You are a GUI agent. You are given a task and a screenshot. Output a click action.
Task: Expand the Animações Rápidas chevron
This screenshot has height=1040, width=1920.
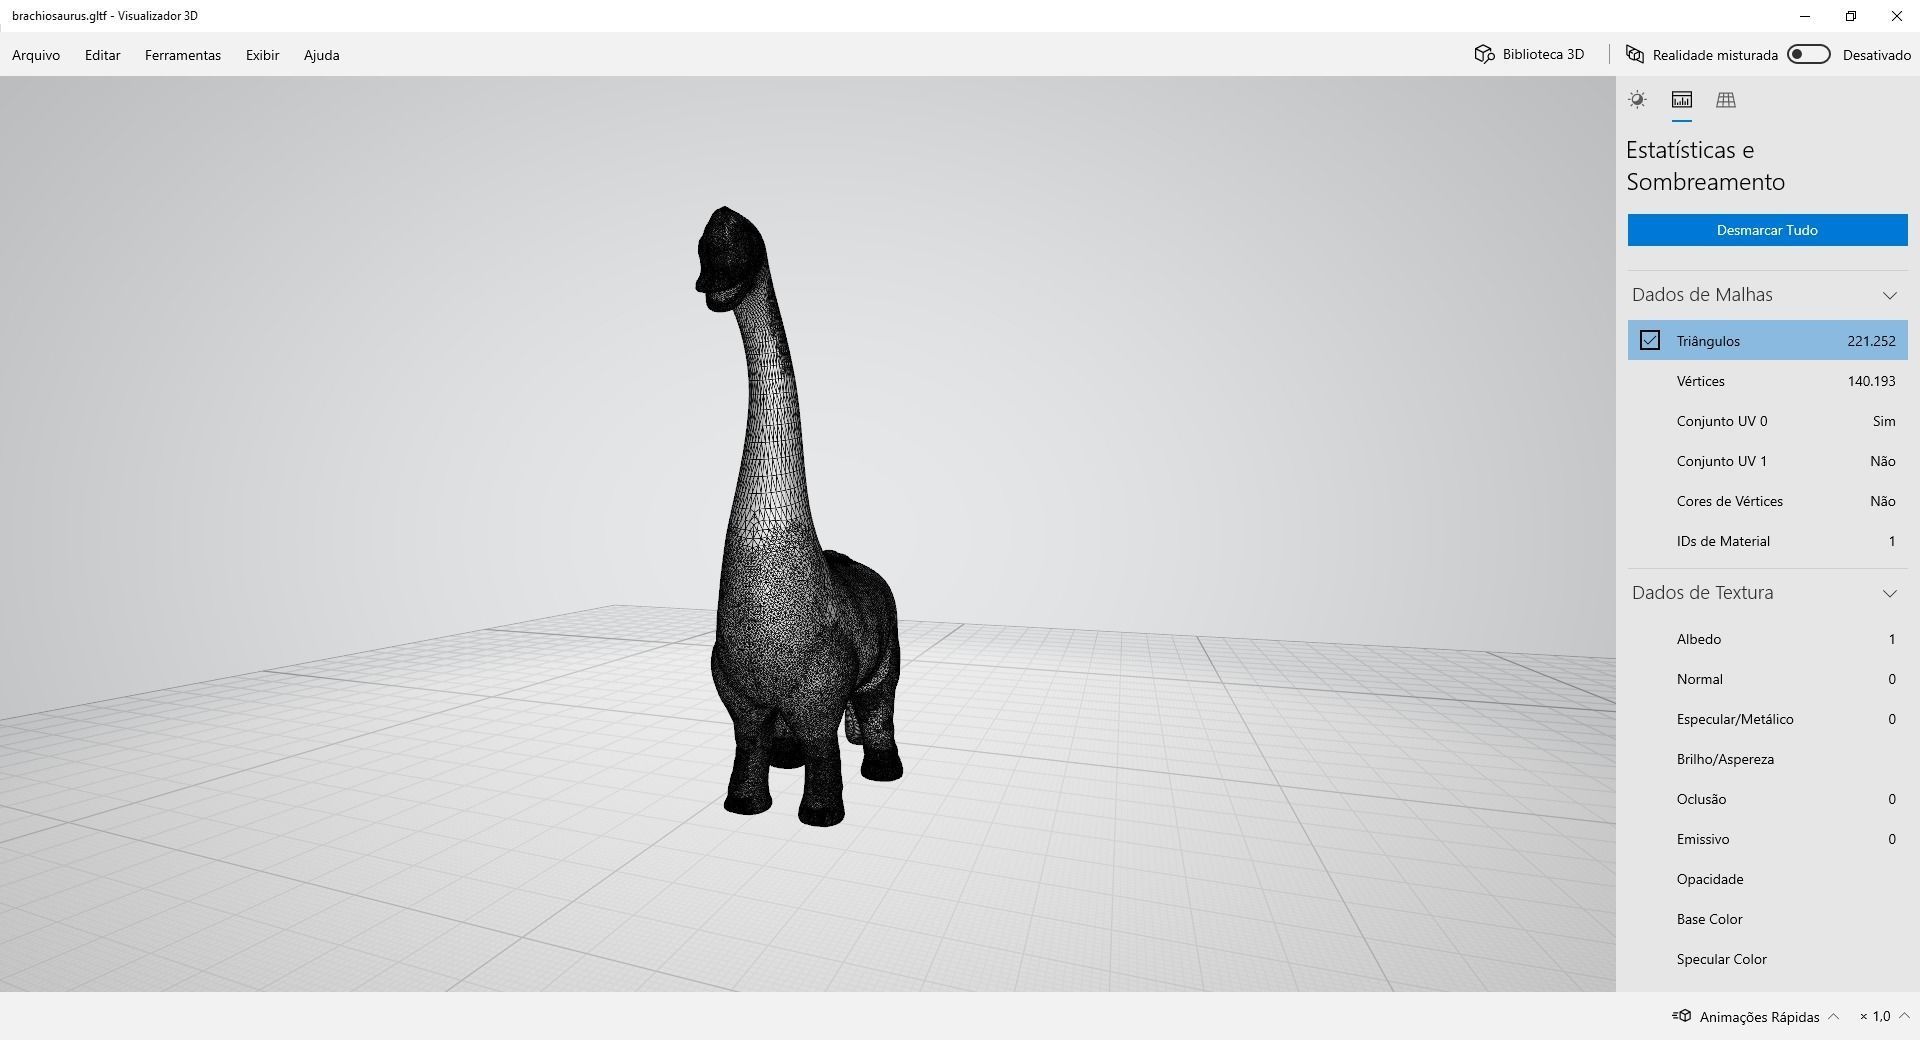(x=1834, y=1016)
